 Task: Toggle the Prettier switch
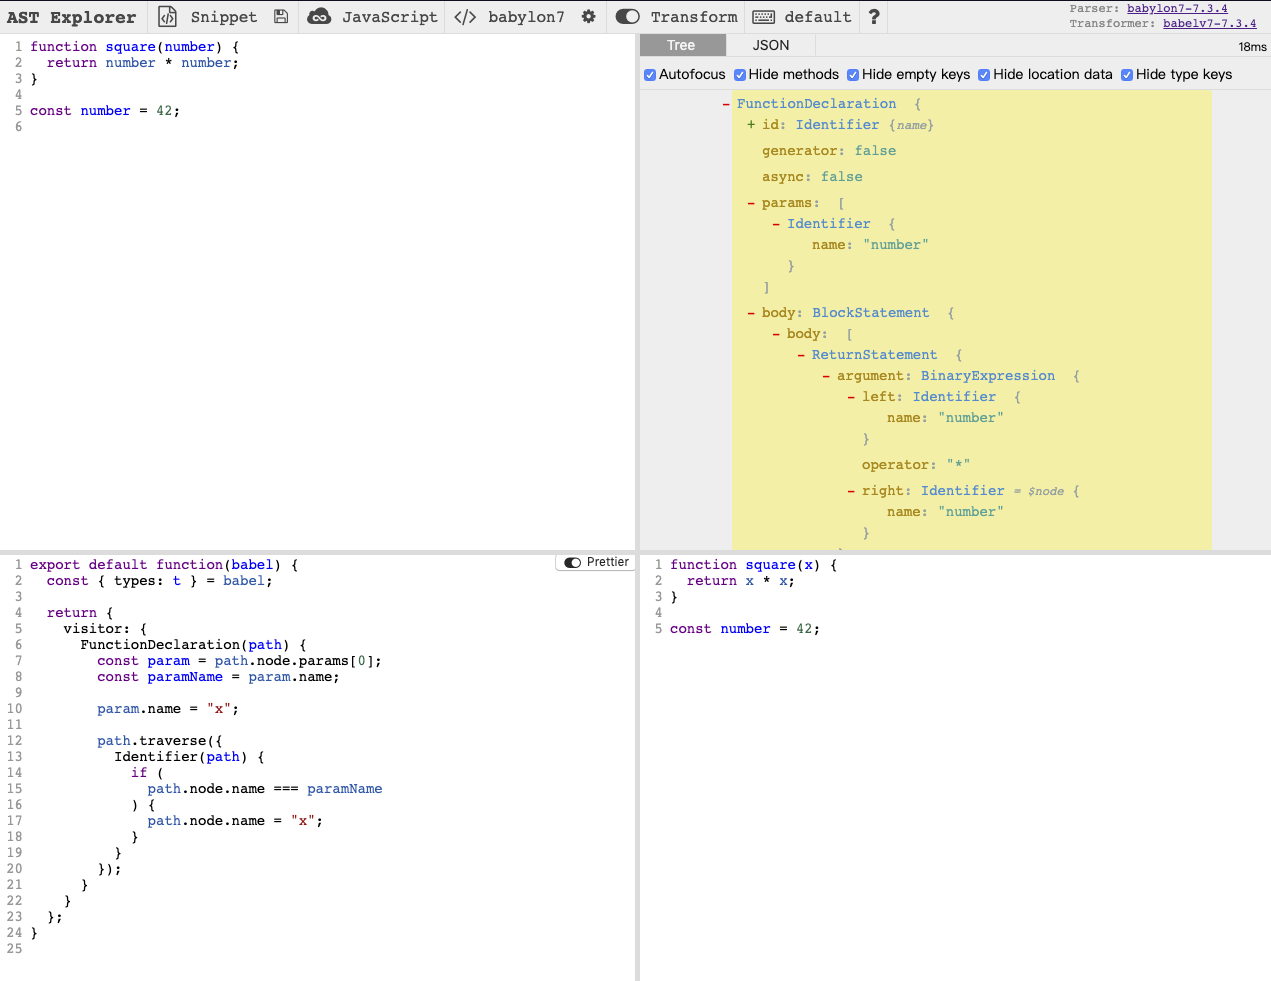(573, 563)
